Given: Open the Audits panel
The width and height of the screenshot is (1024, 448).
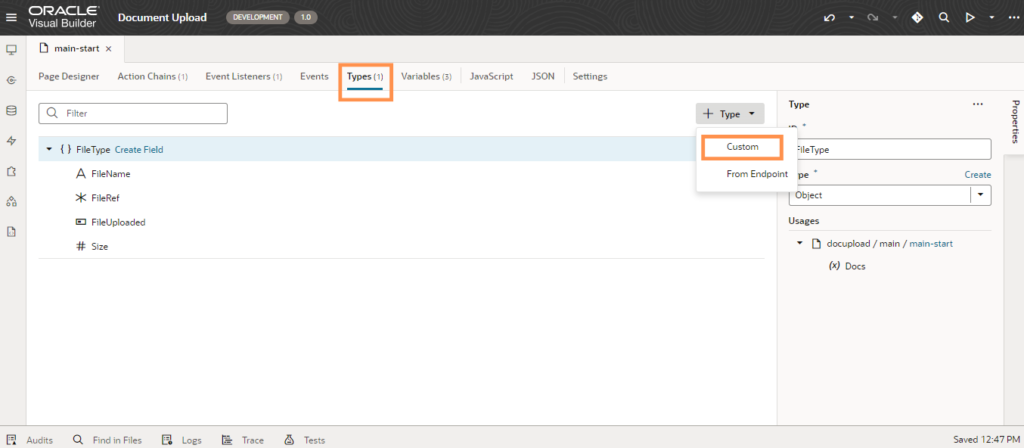Looking at the screenshot, I should 30,440.
